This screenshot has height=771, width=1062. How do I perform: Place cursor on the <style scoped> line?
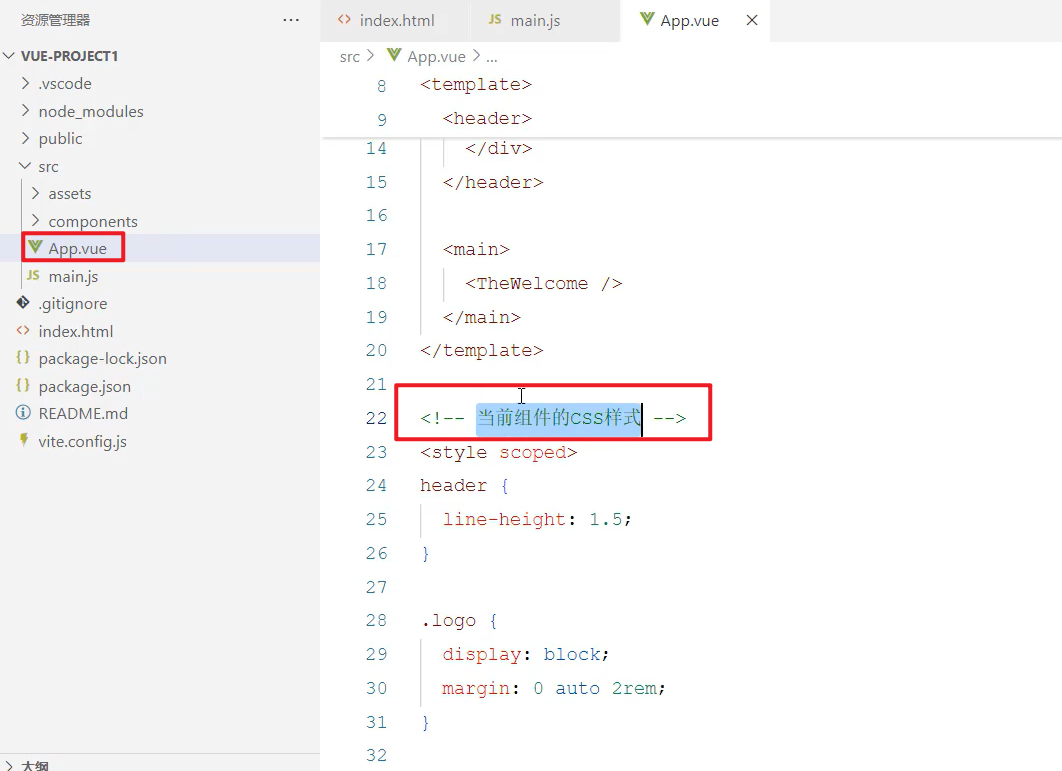(x=498, y=452)
